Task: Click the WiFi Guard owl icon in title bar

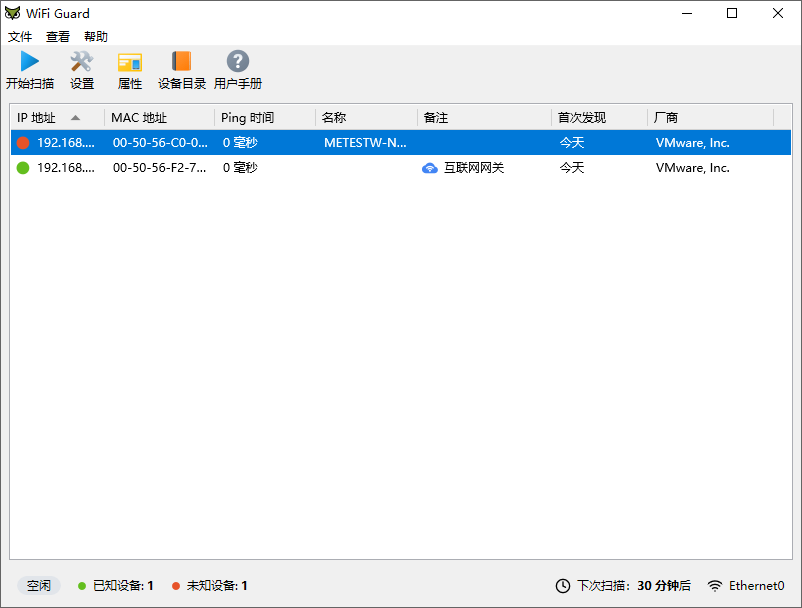Action: (12, 13)
